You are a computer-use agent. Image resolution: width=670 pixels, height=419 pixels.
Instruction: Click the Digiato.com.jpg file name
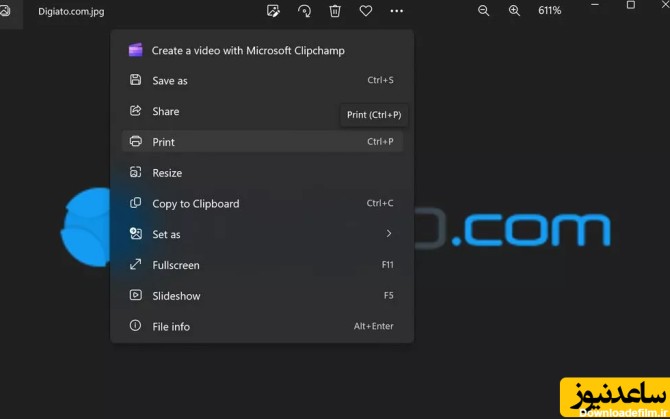coord(71,12)
